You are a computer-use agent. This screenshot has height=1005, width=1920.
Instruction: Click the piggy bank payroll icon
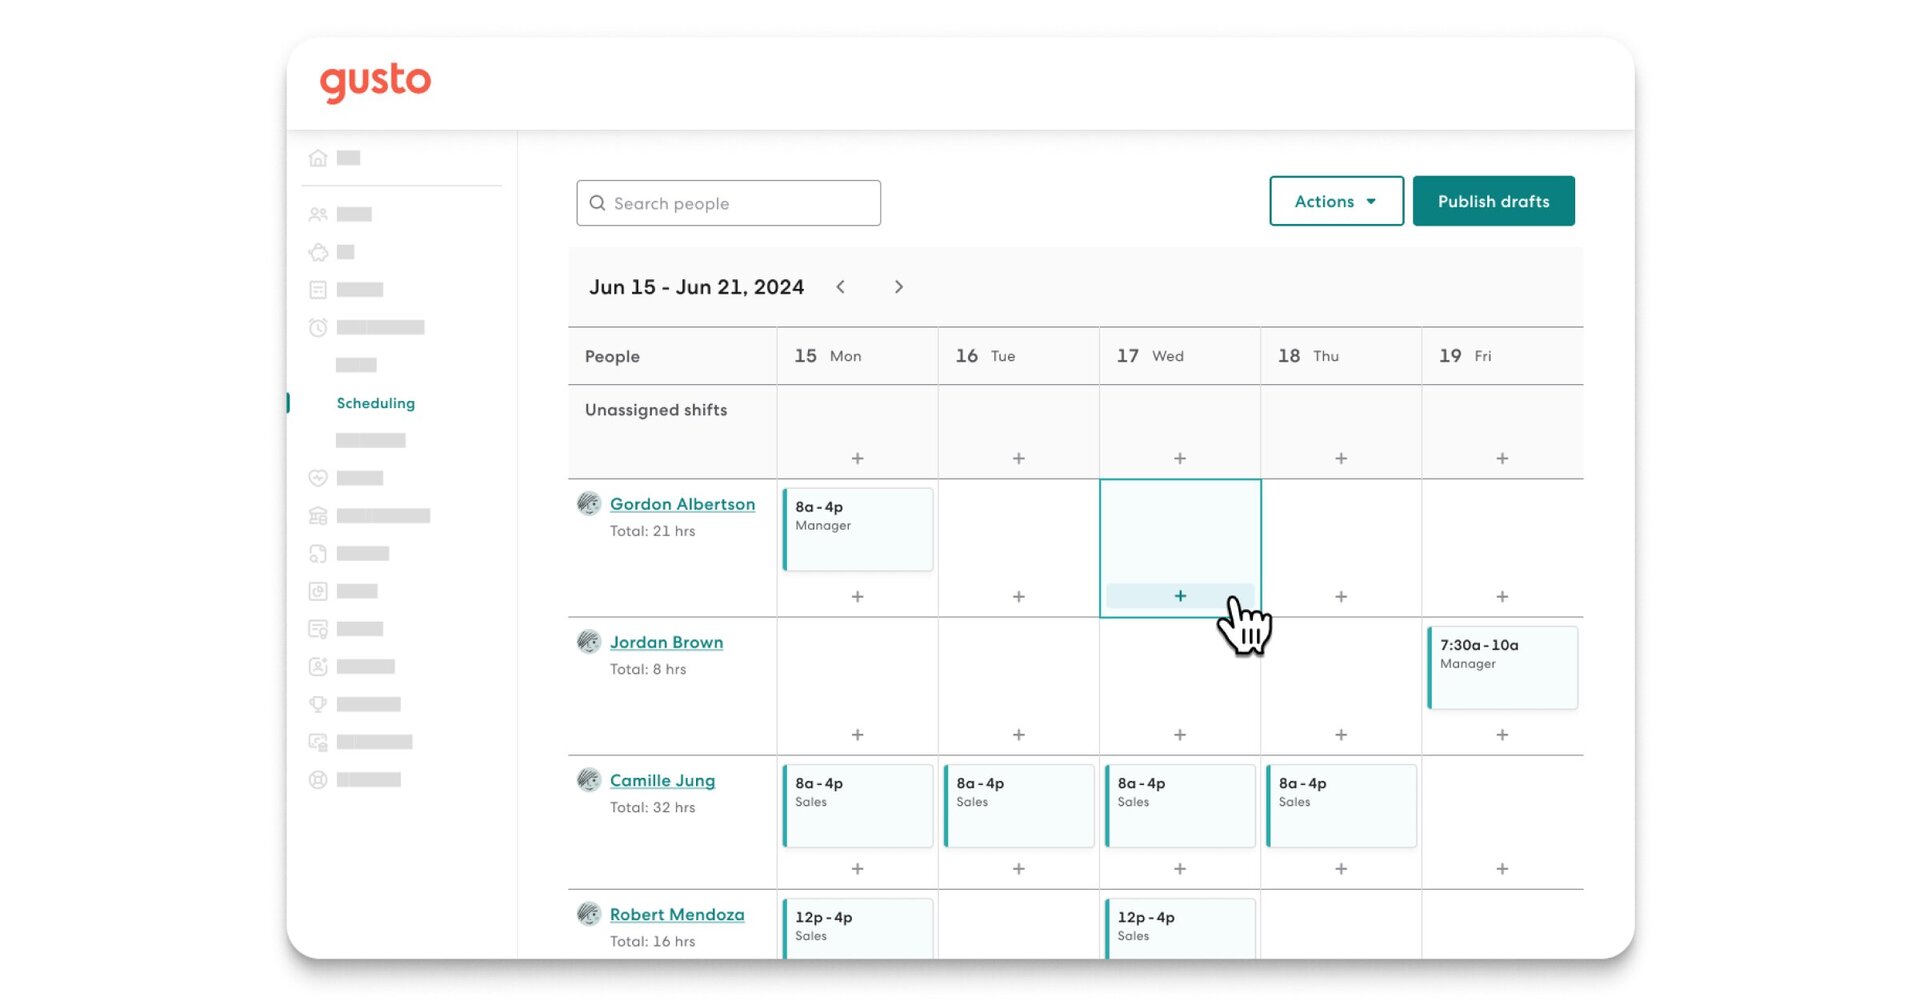318,252
